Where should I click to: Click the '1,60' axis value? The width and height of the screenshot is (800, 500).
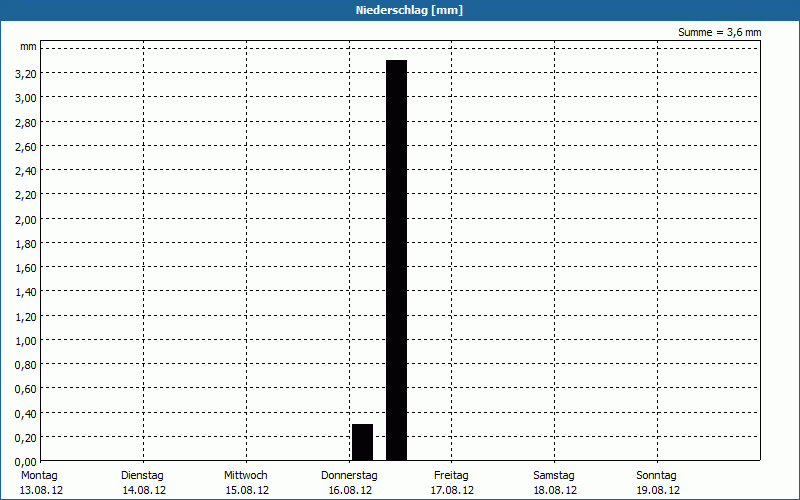click(x=26, y=268)
